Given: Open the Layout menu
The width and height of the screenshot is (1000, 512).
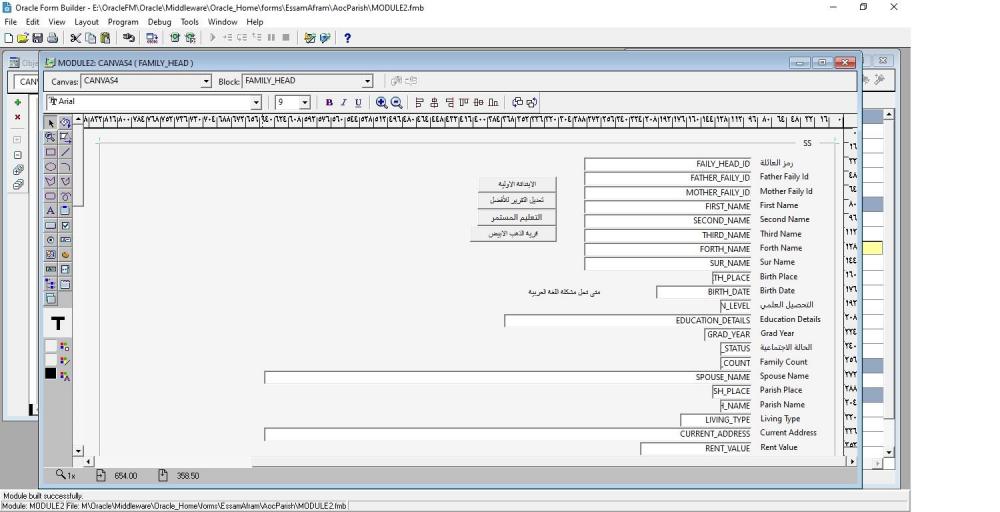Looking at the screenshot, I should [x=86, y=21].
